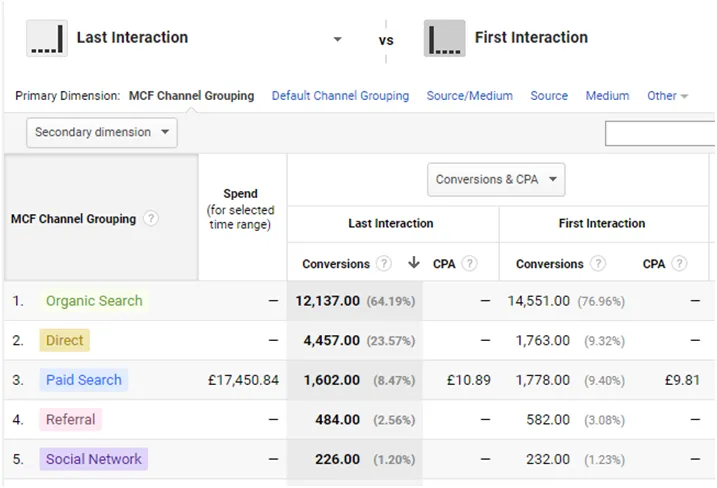Click help icon next to Last Interaction Conversions
The width and height of the screenshot is (717, 488).
click(384, 264)
